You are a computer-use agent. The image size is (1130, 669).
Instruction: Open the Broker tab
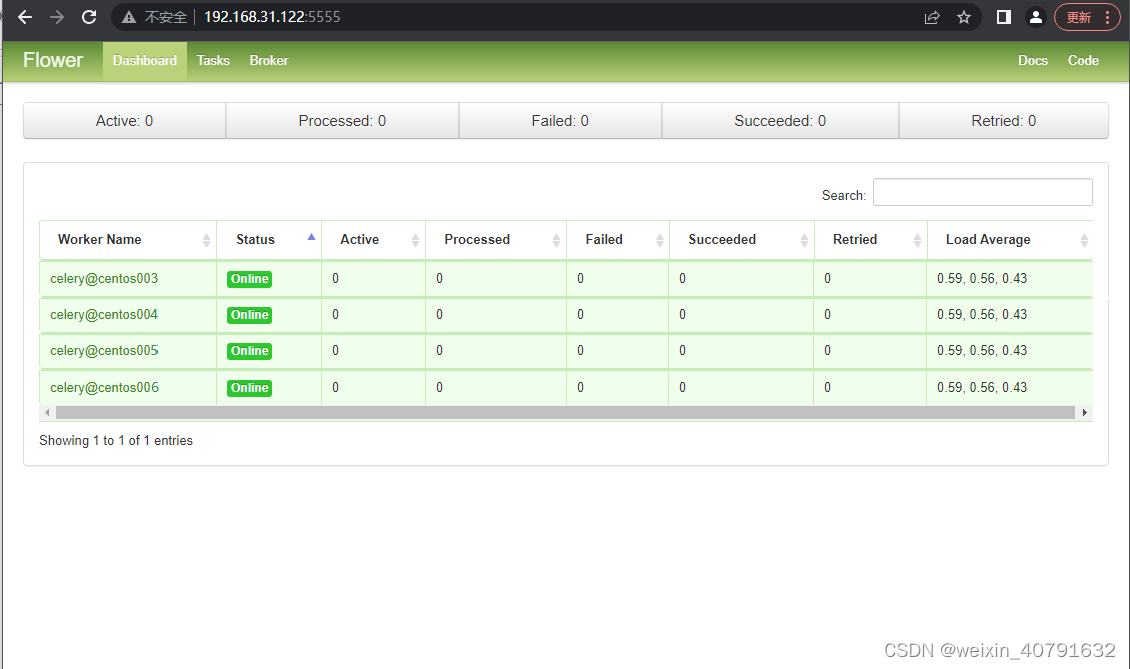coord(269,61)
